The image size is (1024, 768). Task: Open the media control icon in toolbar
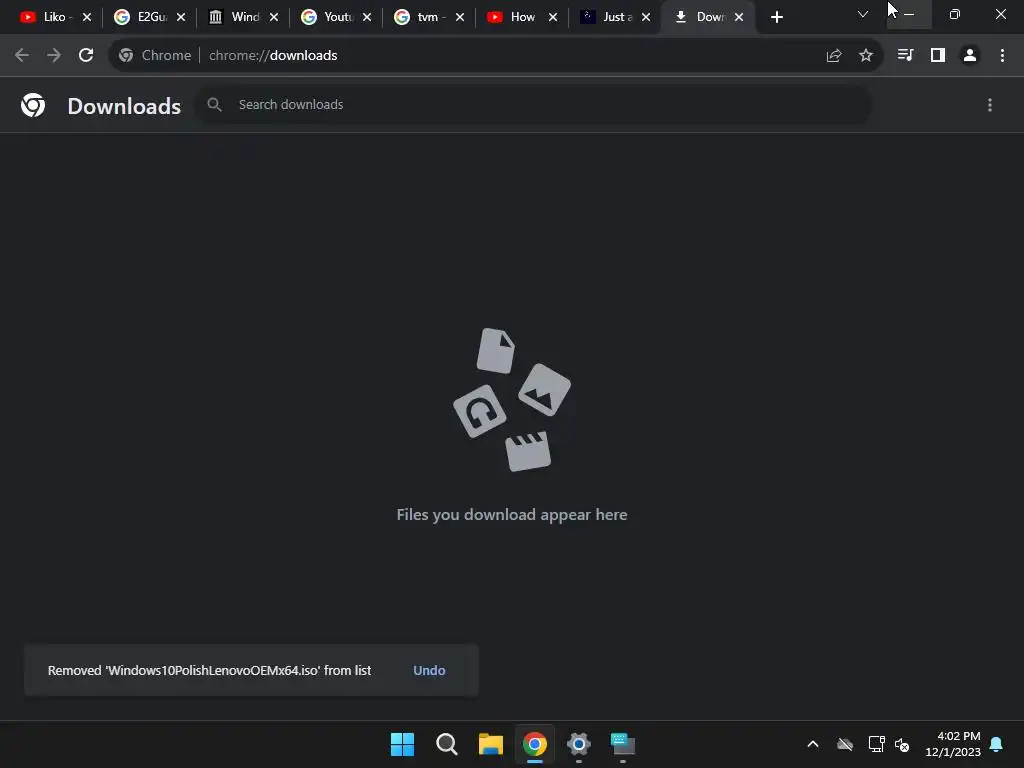(x=905, y=56)
